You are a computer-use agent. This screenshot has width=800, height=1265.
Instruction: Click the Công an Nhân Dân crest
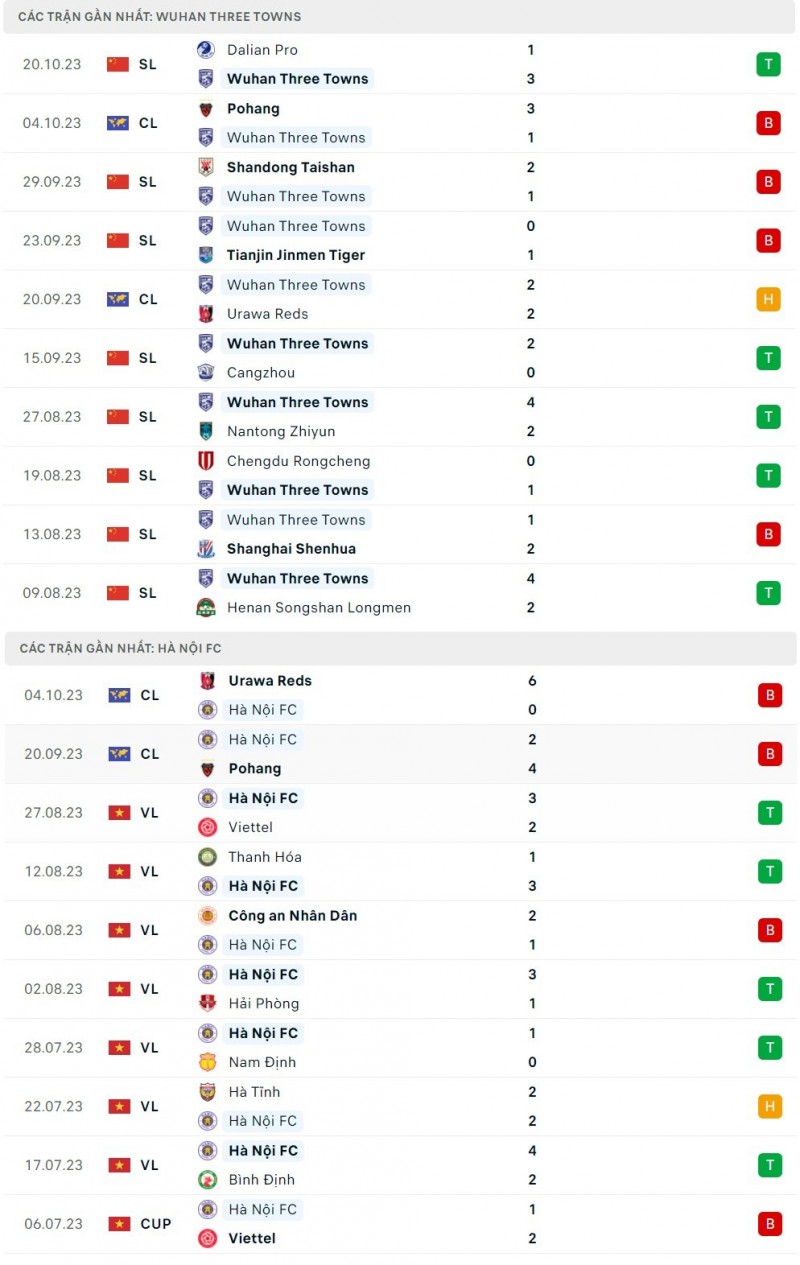(x=207, y=915)
